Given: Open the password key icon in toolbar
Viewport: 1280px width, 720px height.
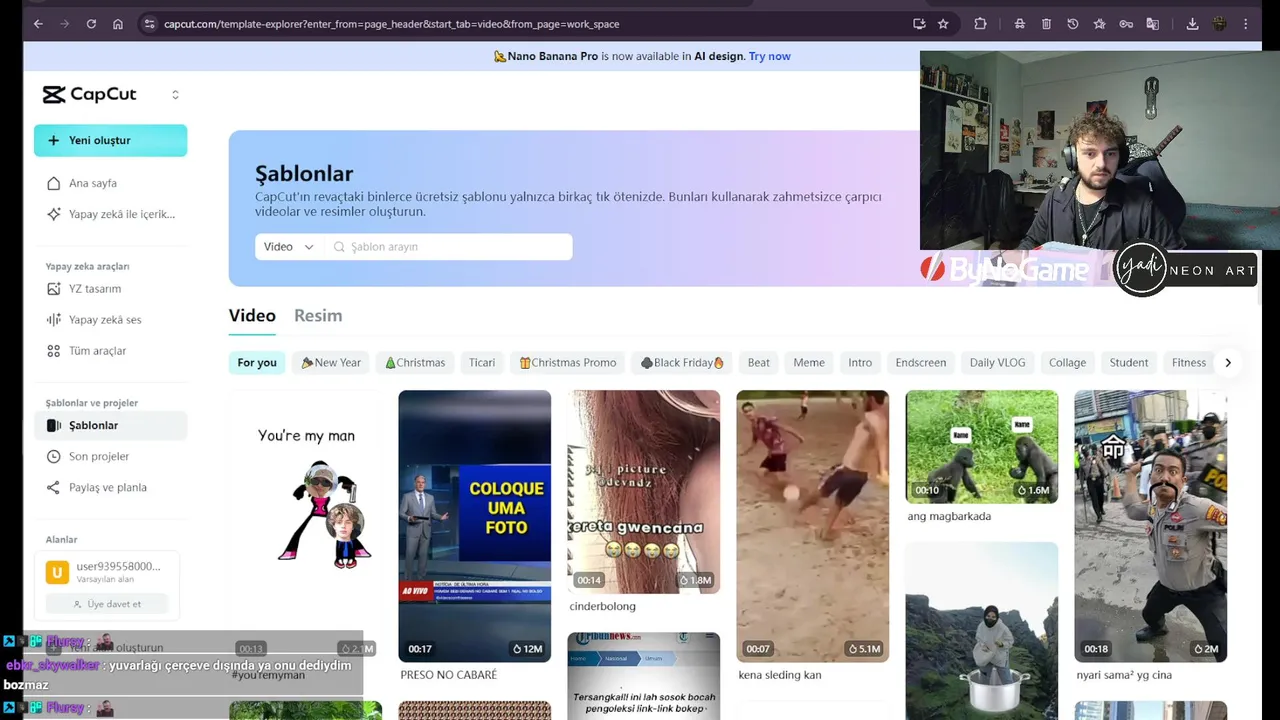Looking at the screenshot, I should pos(1126,24).
